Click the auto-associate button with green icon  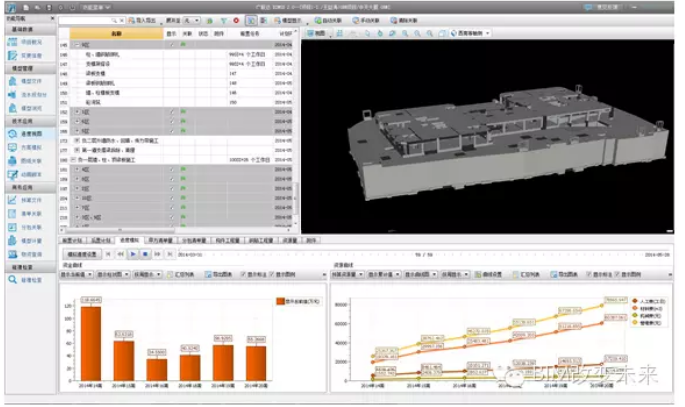click(x=328, y=21)
